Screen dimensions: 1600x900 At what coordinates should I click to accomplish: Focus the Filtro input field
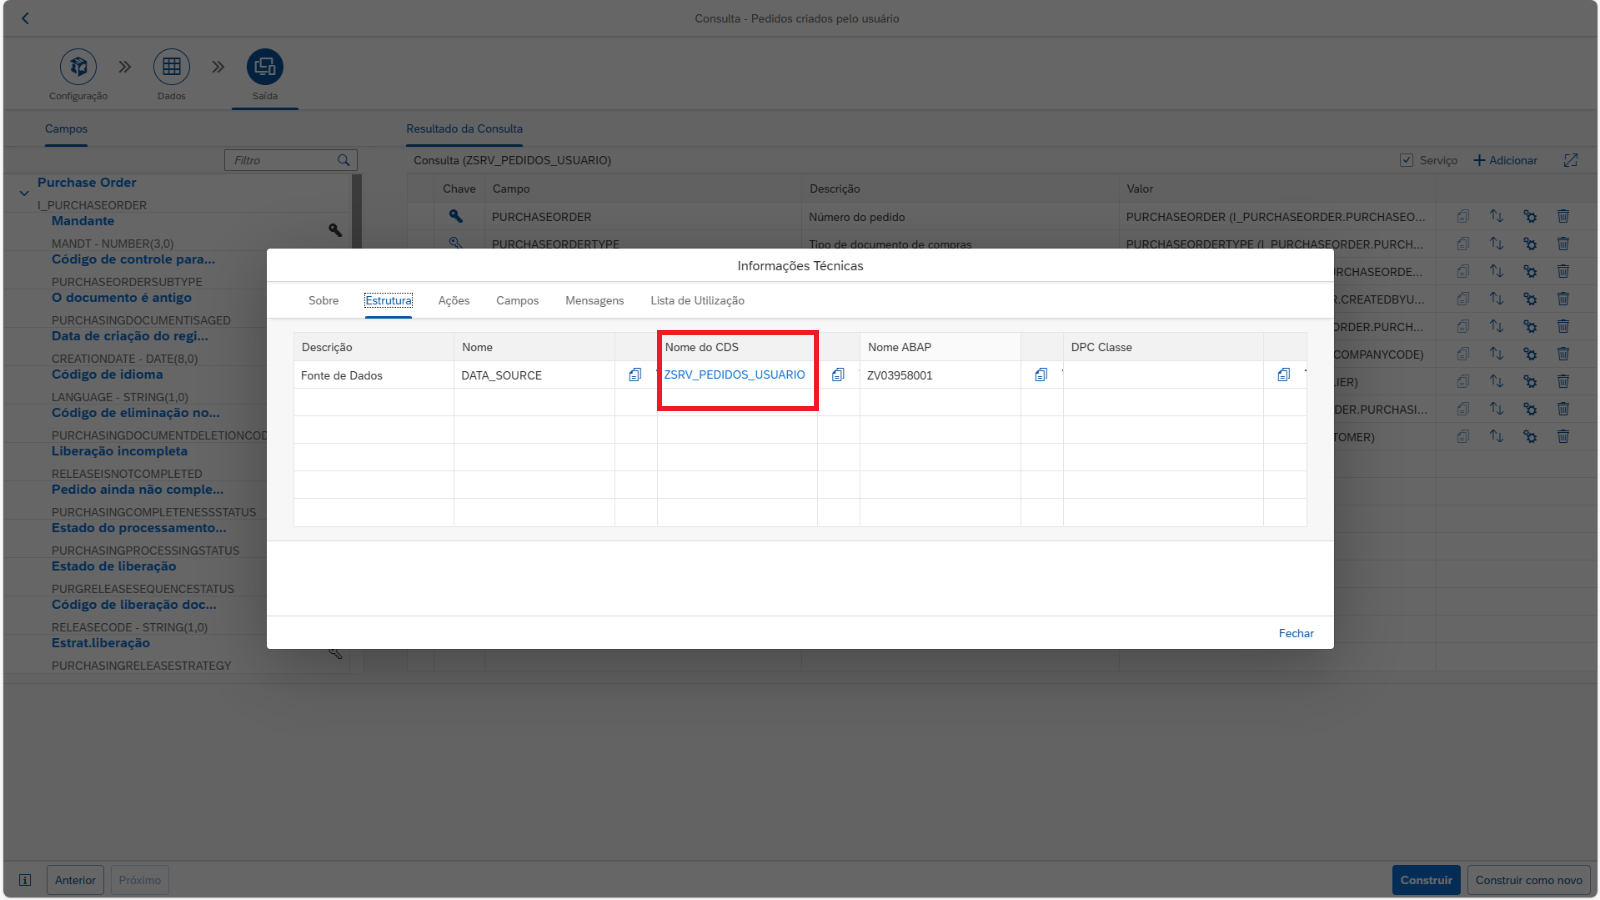pyautogui.click(x=282, y=160)
